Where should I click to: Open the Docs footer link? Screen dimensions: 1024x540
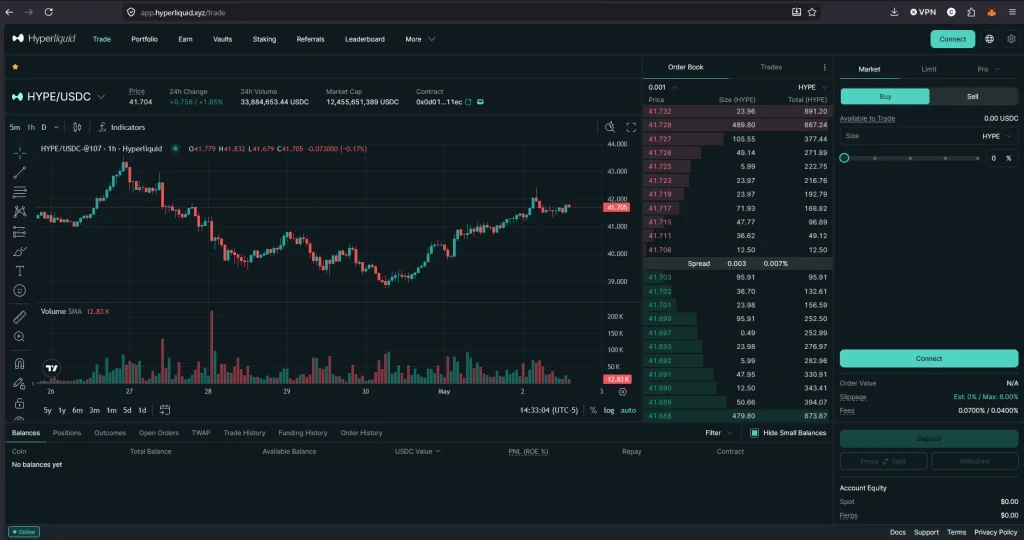pyautogui.click(x=897, y=532)
